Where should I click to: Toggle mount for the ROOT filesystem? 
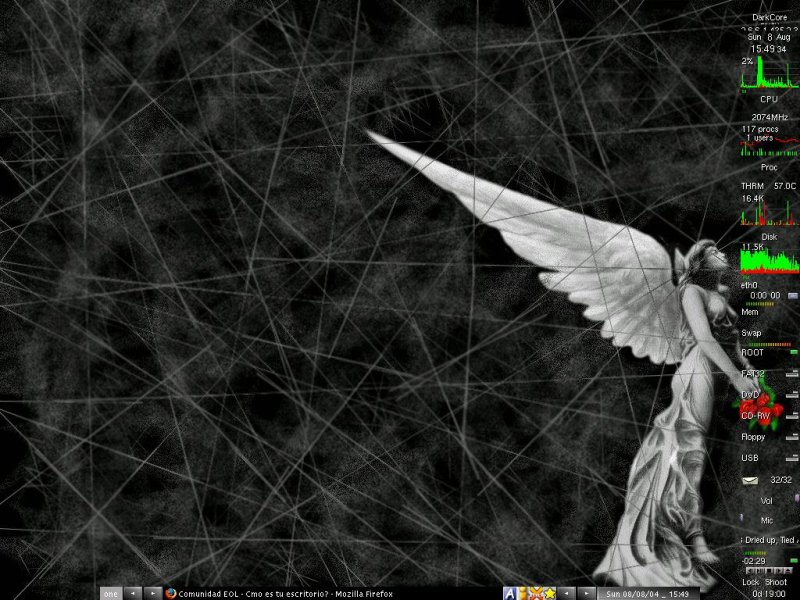coord(793,352)
